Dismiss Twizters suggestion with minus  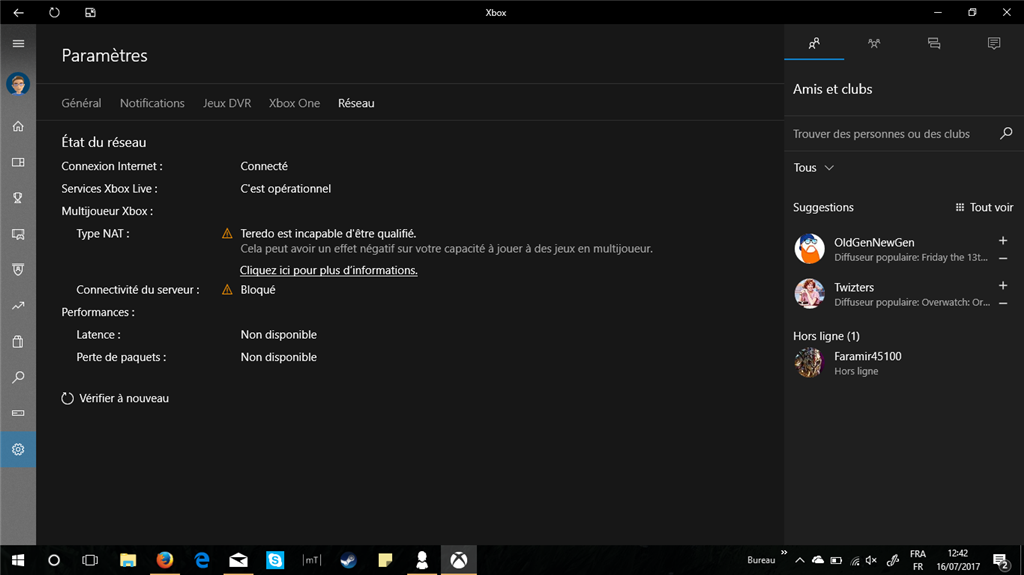tap(1003, 303)
